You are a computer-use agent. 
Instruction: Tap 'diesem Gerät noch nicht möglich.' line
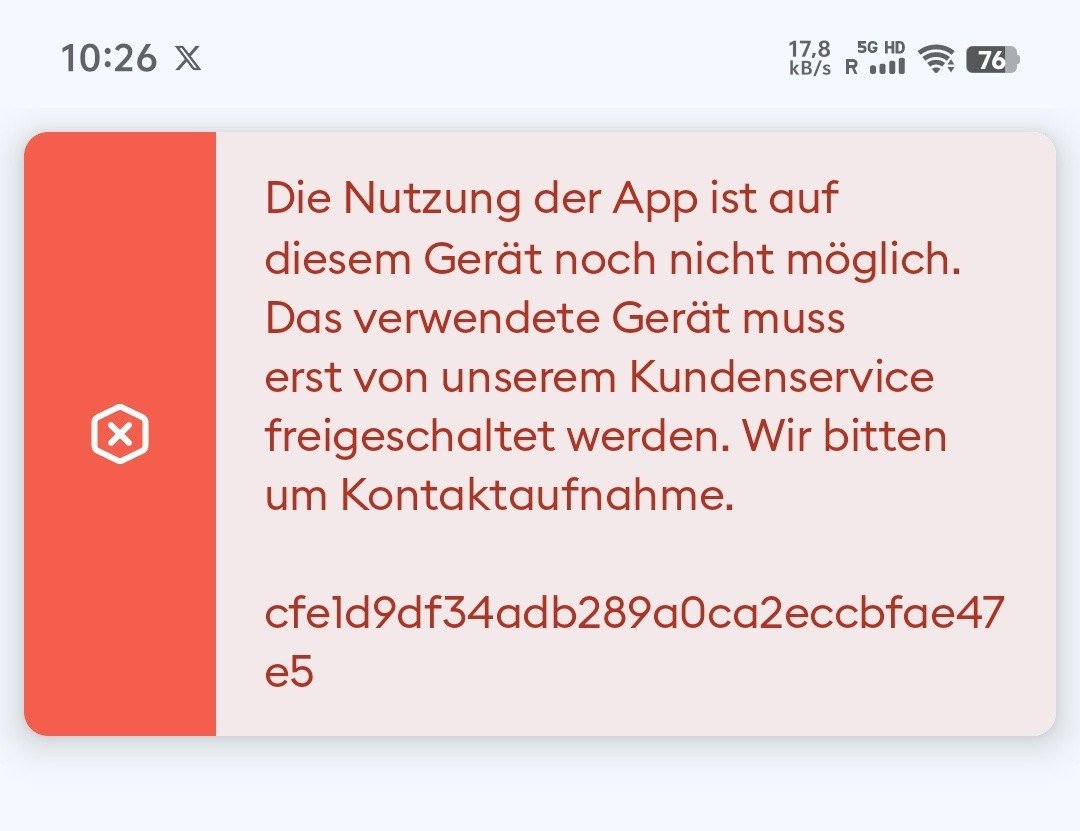pyautogui.click(x=612, y=260)
